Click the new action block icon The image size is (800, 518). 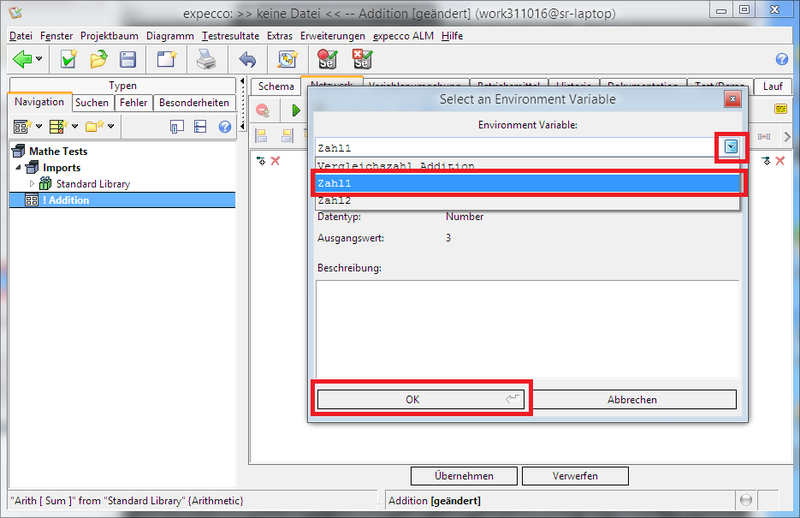21,126
